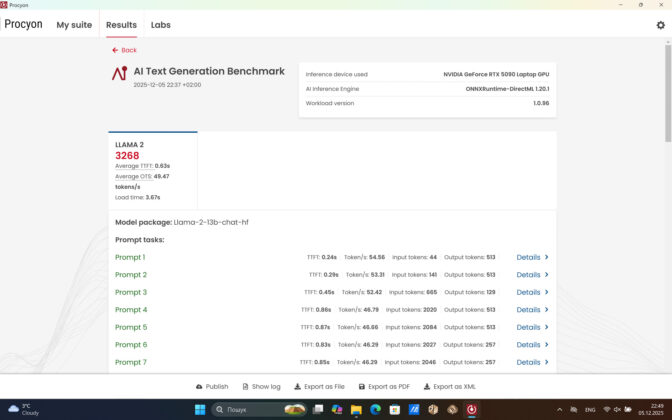672x420 pixels.
Task: Click the Average TTFT label
Action: (134, 166)
